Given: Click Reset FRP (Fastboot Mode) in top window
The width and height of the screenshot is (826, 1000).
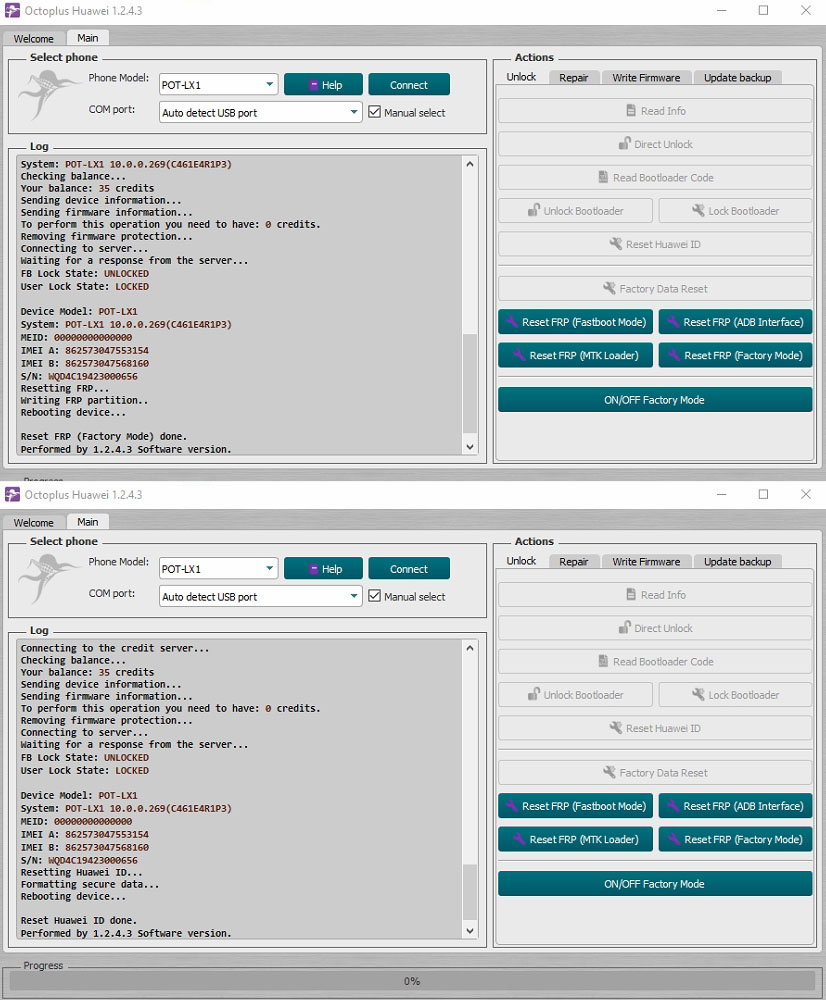Looking at the screenshot, I should [575, 322].
